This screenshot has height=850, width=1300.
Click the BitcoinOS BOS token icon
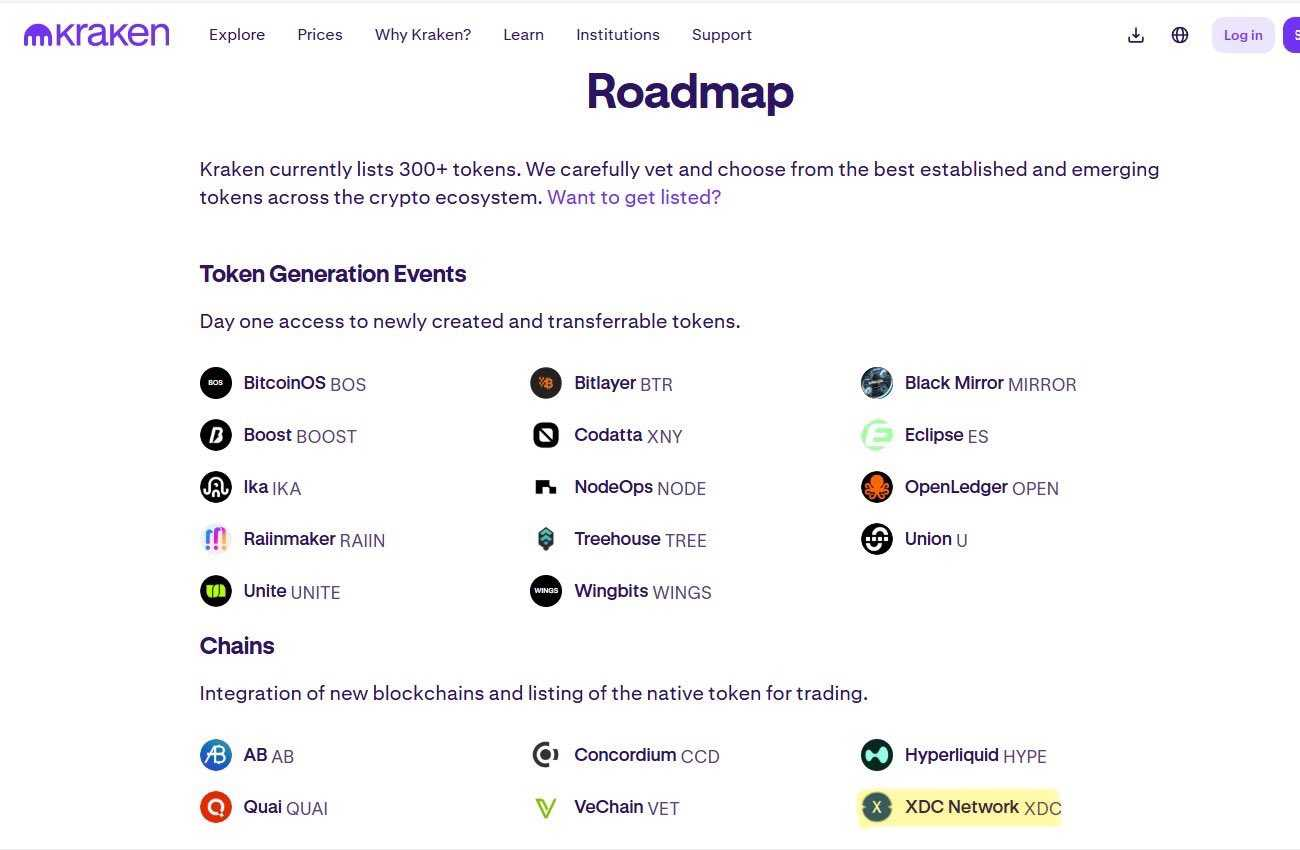coord(216,383)
